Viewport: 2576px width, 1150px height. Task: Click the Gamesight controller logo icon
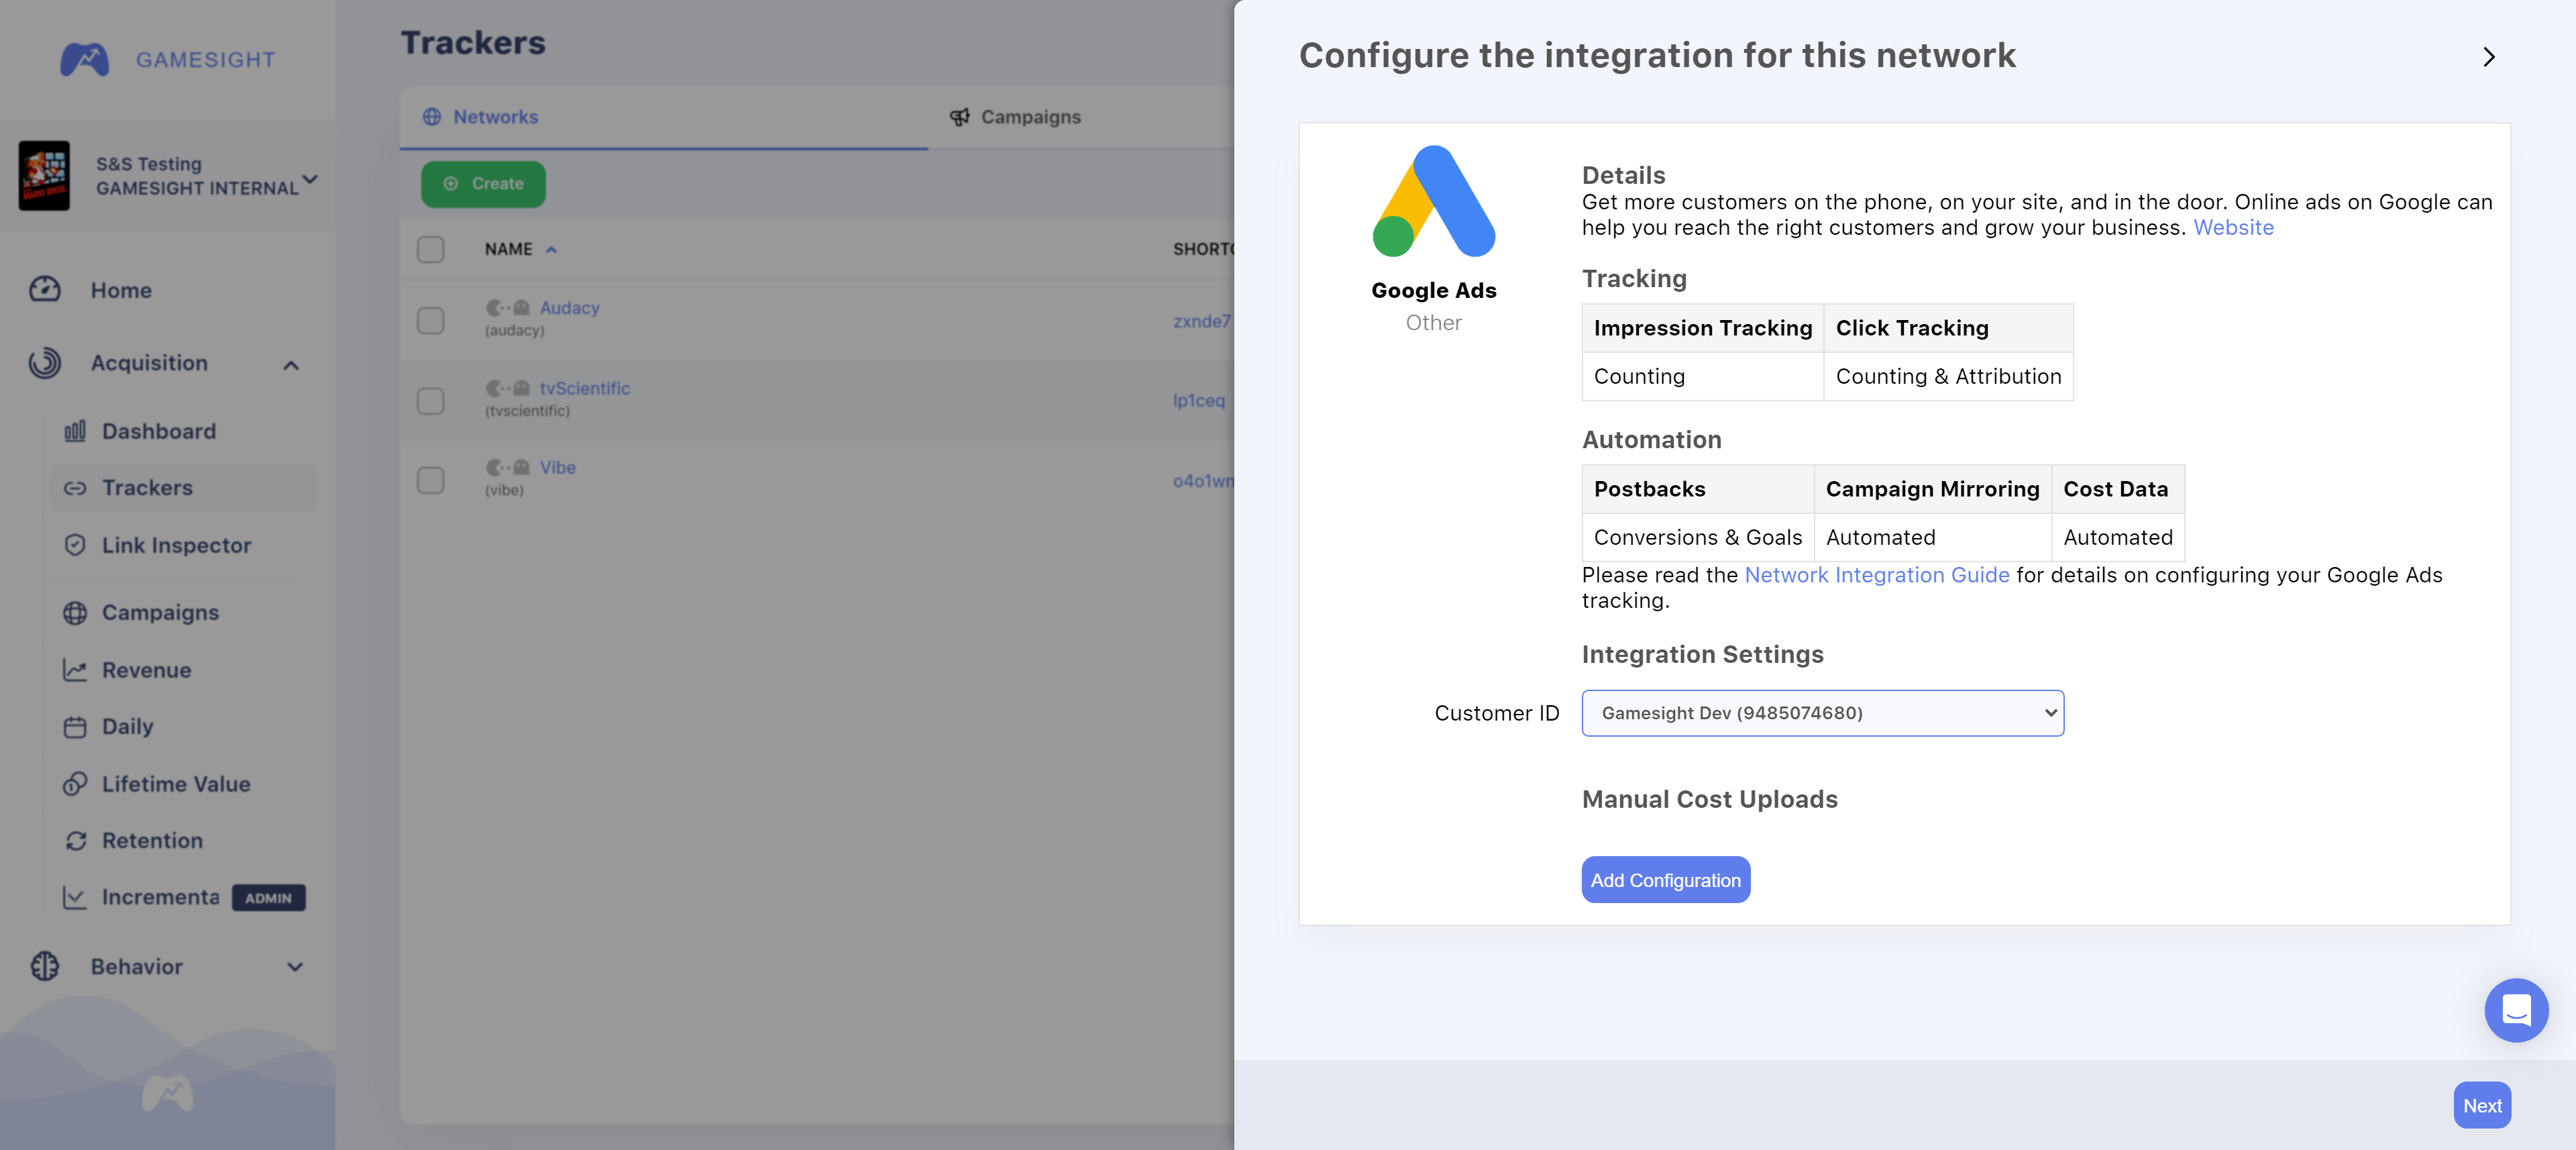point(85,60)
